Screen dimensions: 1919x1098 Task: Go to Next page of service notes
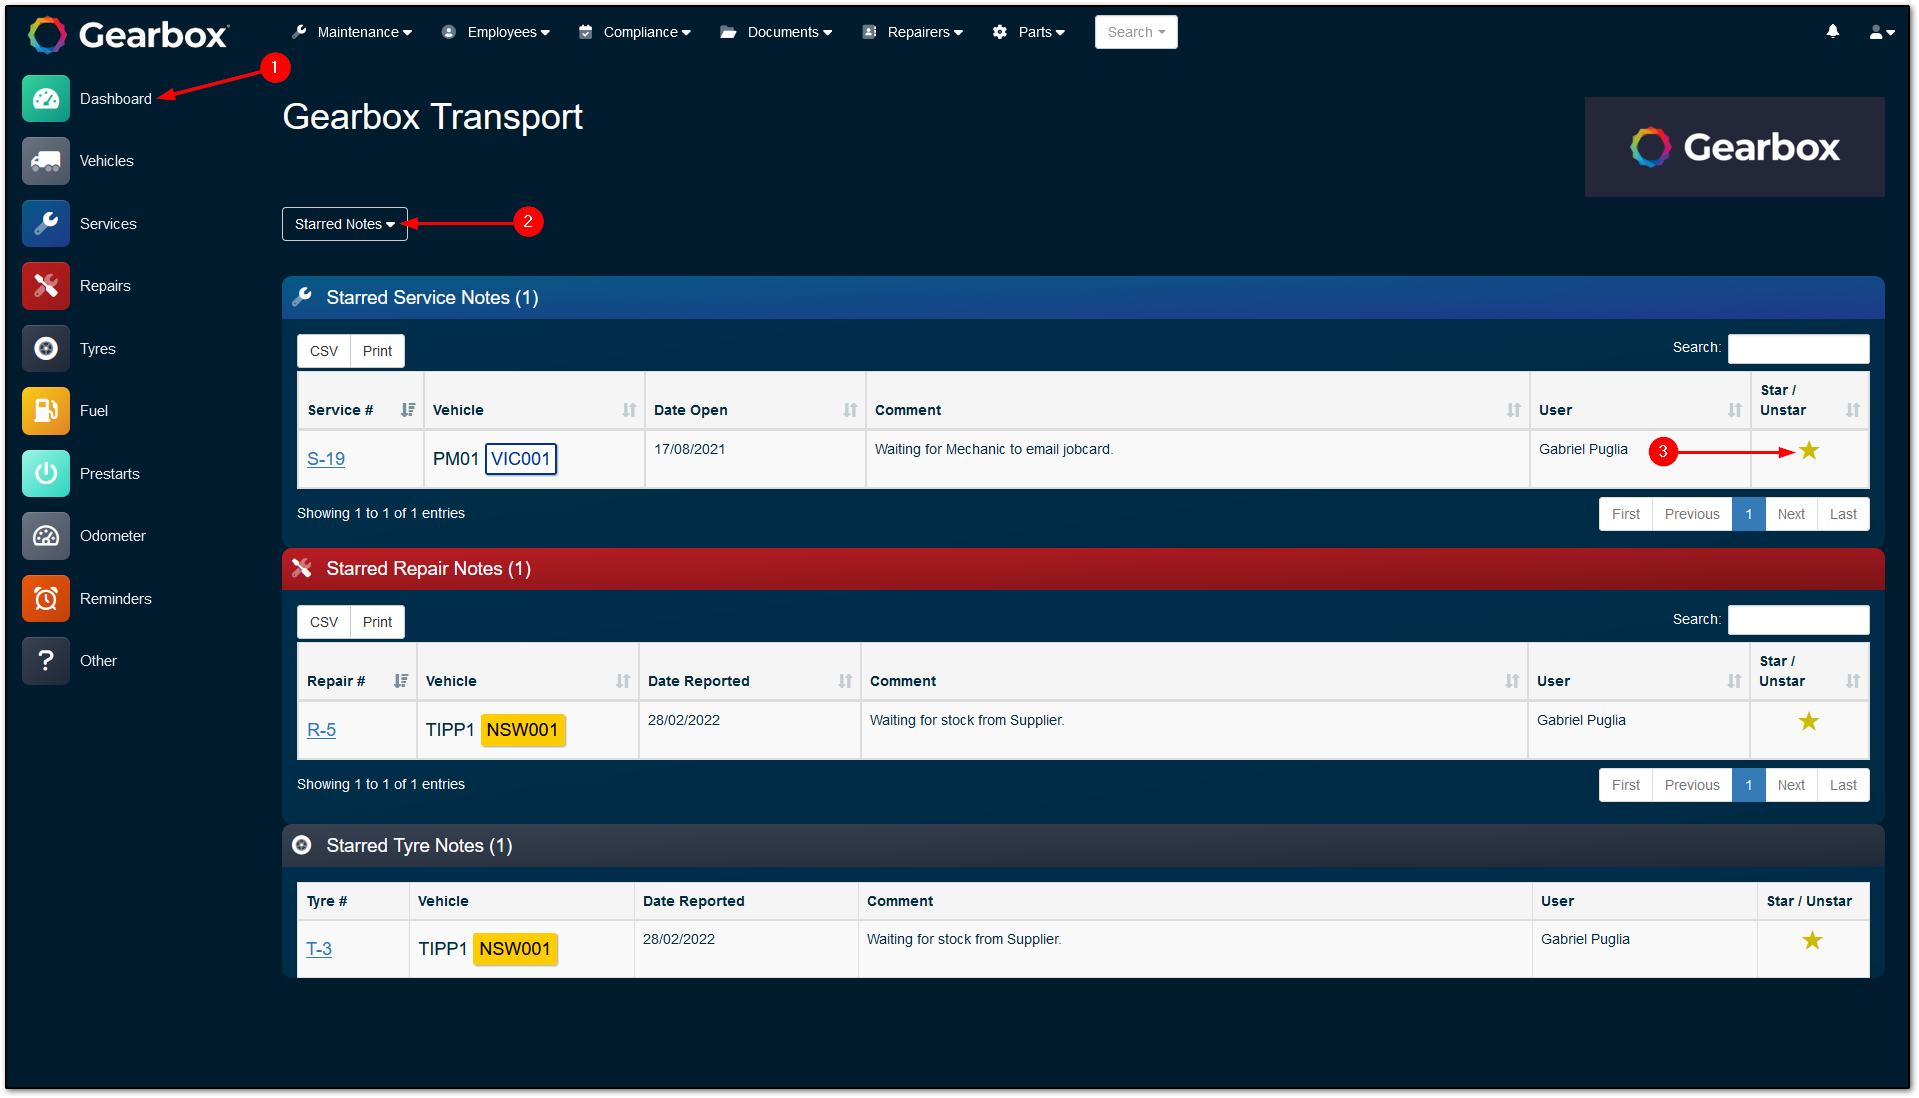click(1791, 514)
